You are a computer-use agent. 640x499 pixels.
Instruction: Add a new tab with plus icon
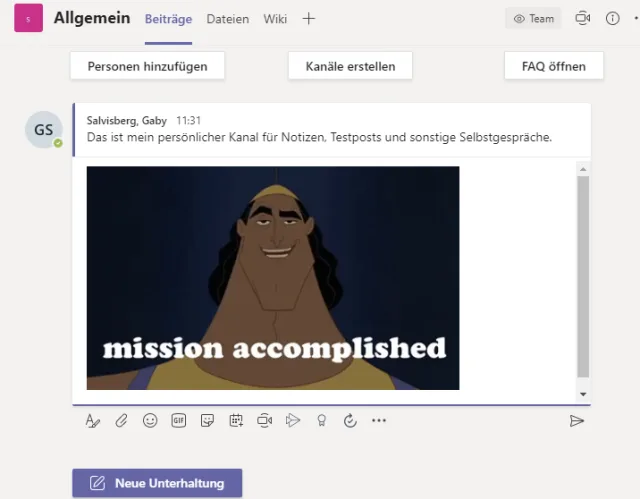[x=309, y=18]
